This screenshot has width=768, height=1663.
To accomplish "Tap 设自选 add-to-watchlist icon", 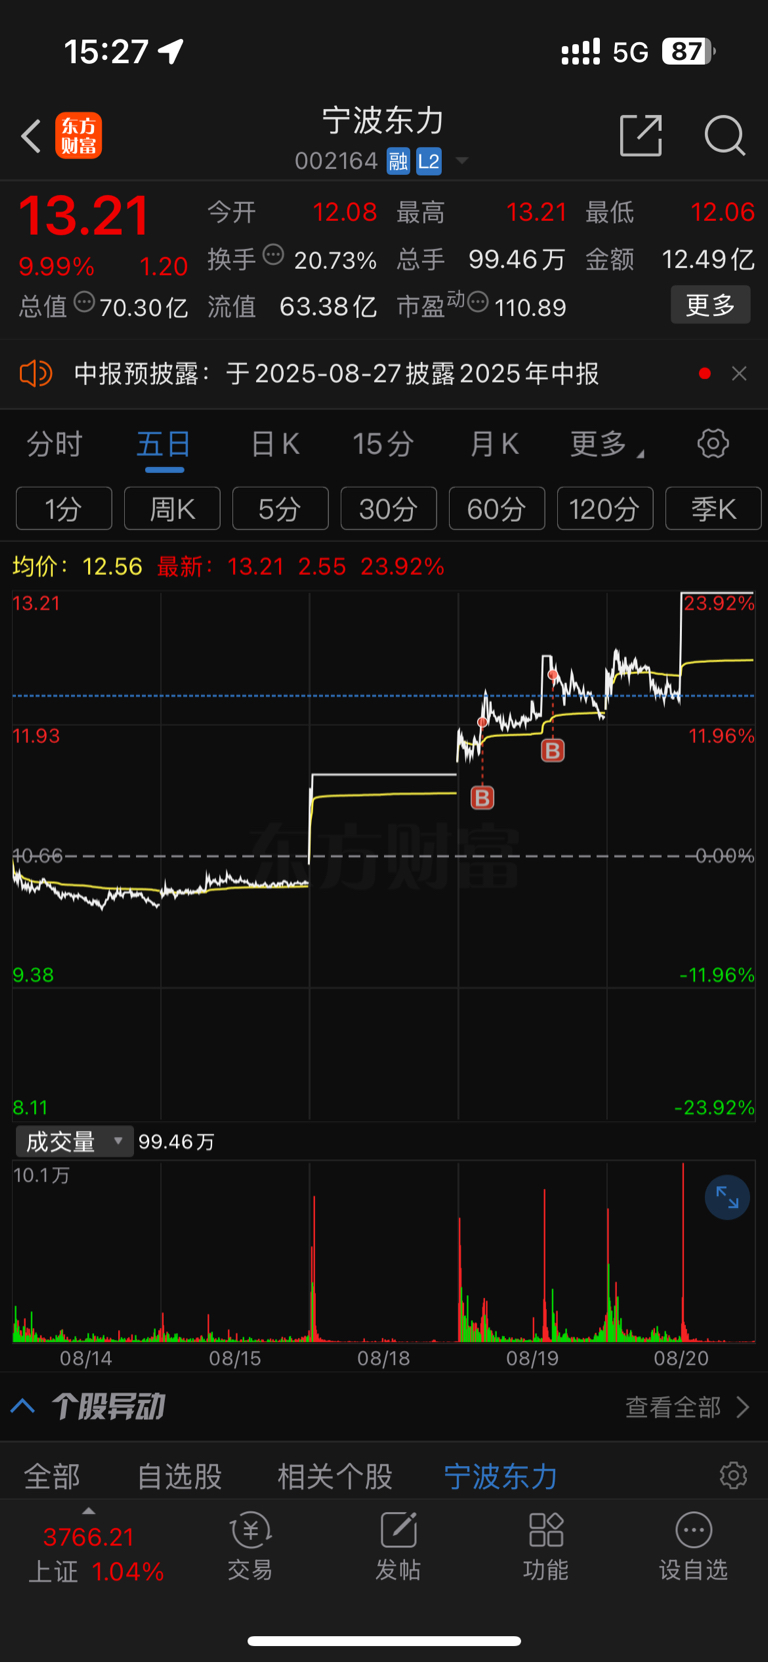I will (693, 1546).
